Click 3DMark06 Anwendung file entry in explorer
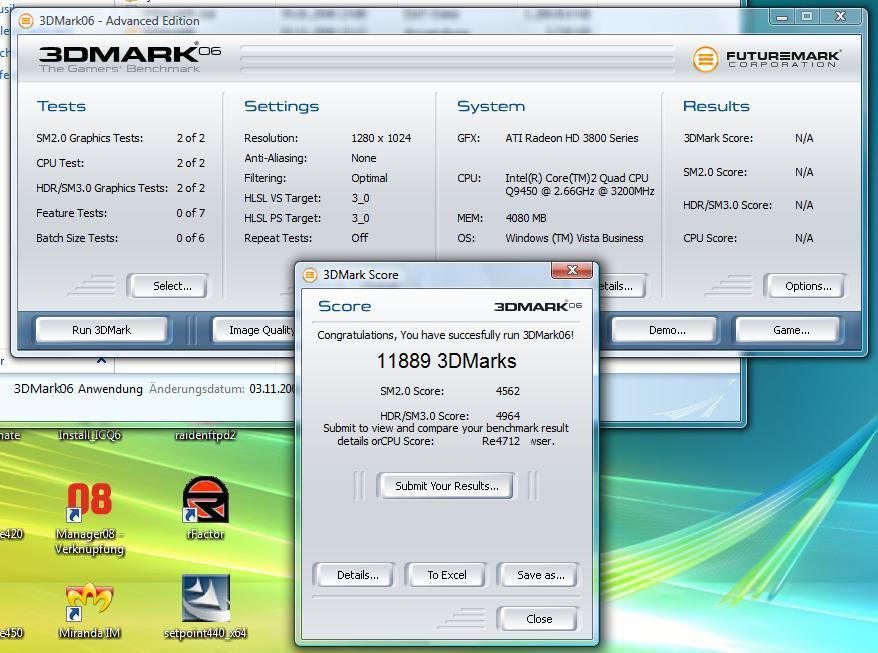The image size is (878, 653). (x=78, y=389)
